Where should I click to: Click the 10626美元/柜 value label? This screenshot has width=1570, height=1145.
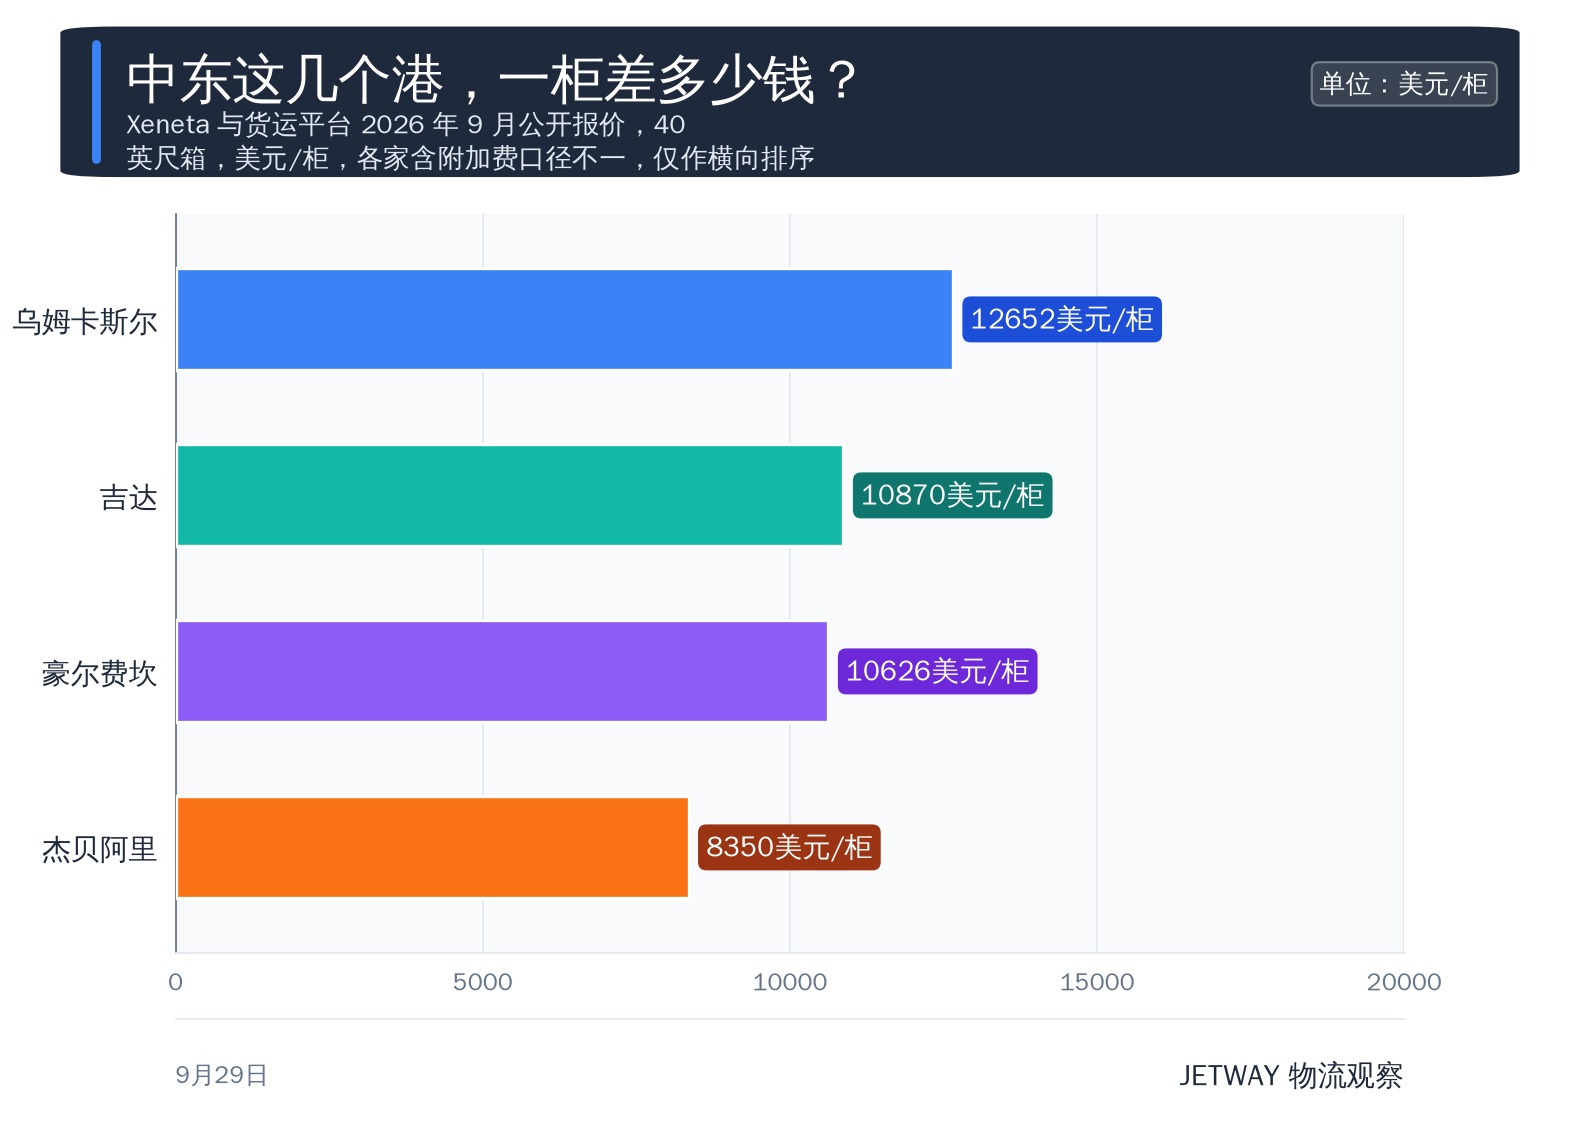click(x=937, y=672)
